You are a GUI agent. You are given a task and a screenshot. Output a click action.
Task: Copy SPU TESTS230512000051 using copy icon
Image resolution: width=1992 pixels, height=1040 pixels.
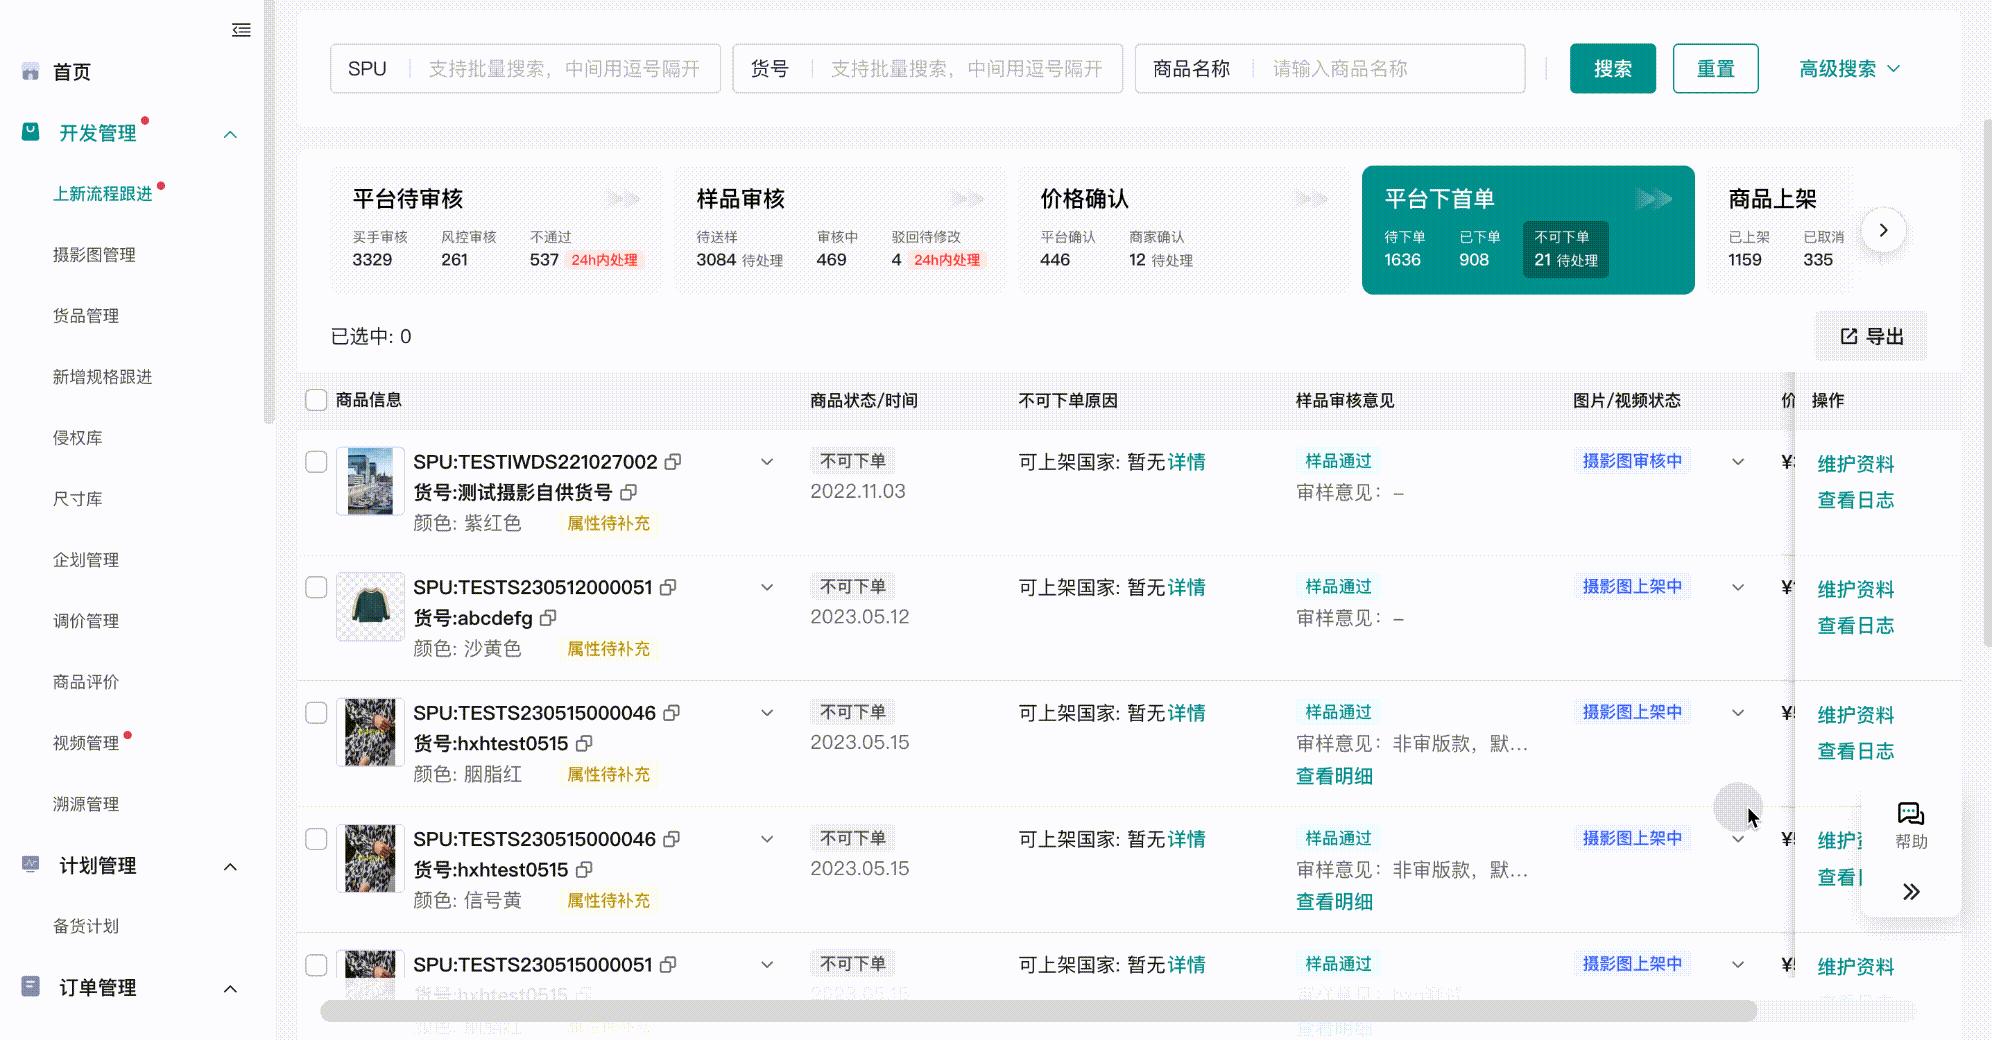click(x=668, y=588)
